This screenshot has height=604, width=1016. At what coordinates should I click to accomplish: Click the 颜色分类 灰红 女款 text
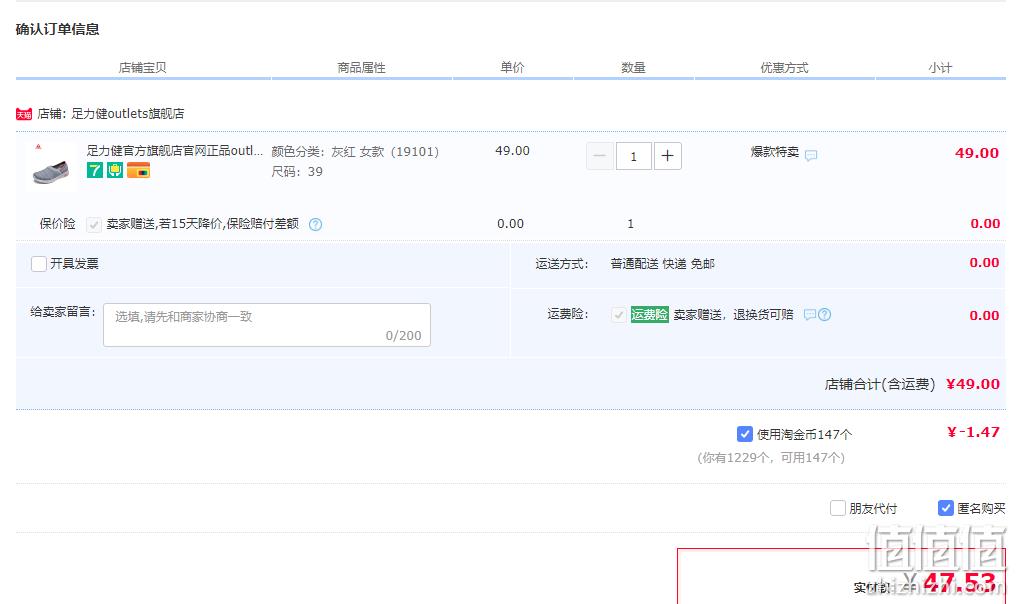[x=355, y=152]
